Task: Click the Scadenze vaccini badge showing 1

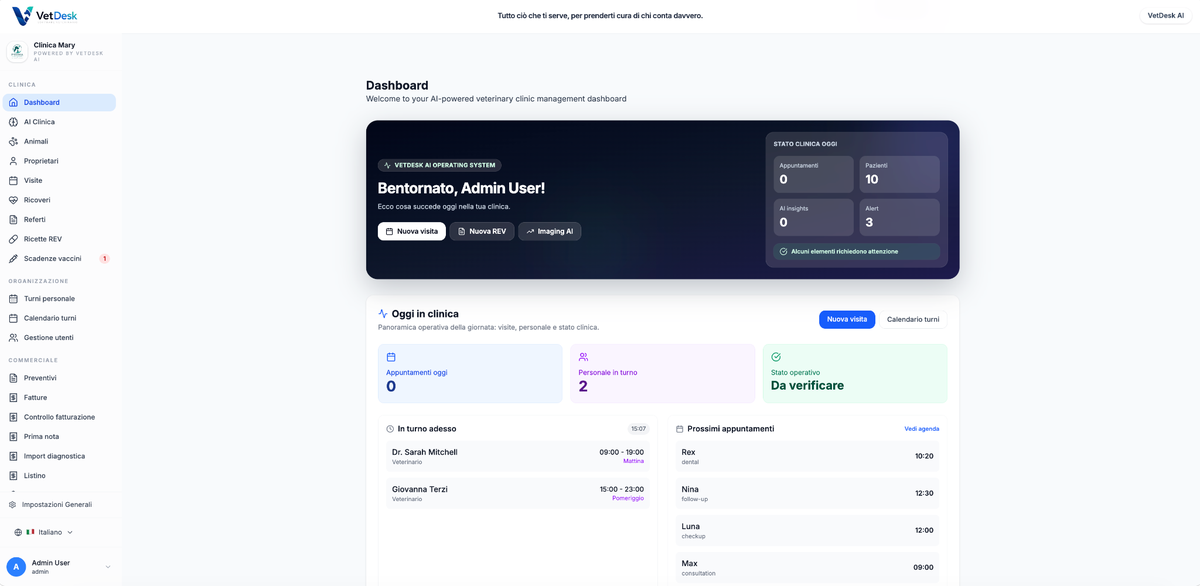Action: (x=104, y=259)
